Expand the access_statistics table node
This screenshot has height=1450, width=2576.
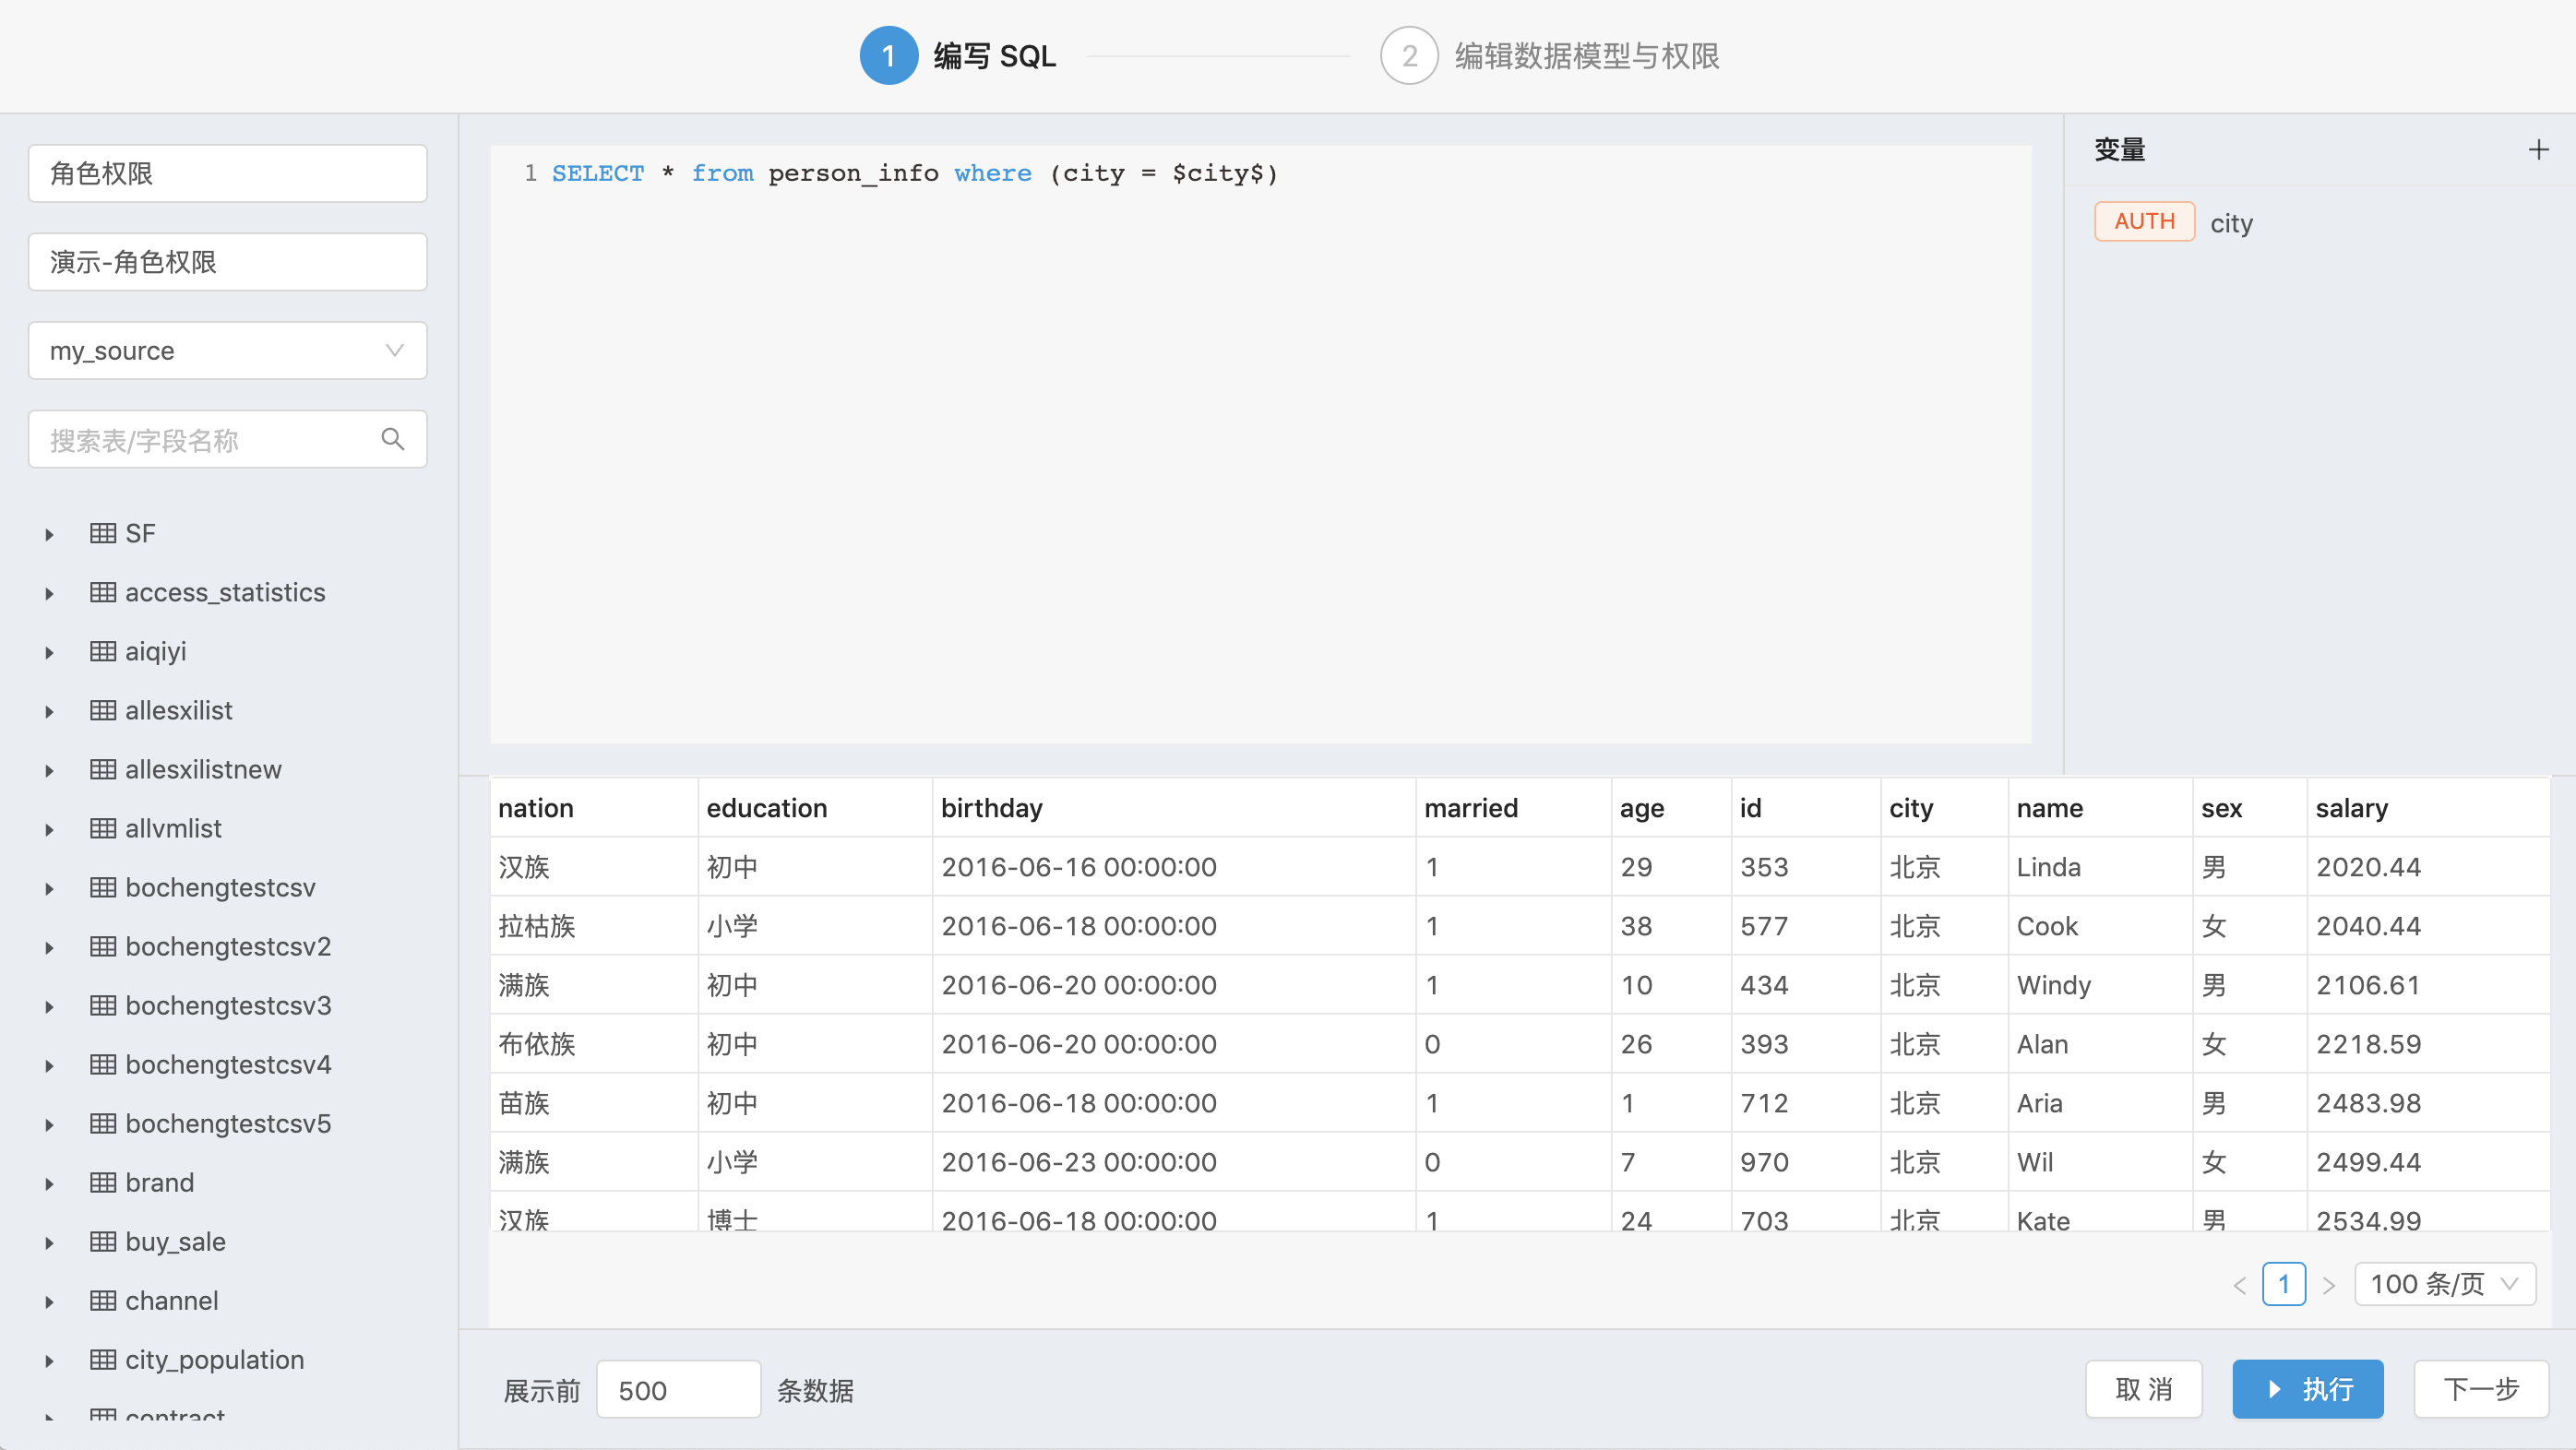point(49,593)
